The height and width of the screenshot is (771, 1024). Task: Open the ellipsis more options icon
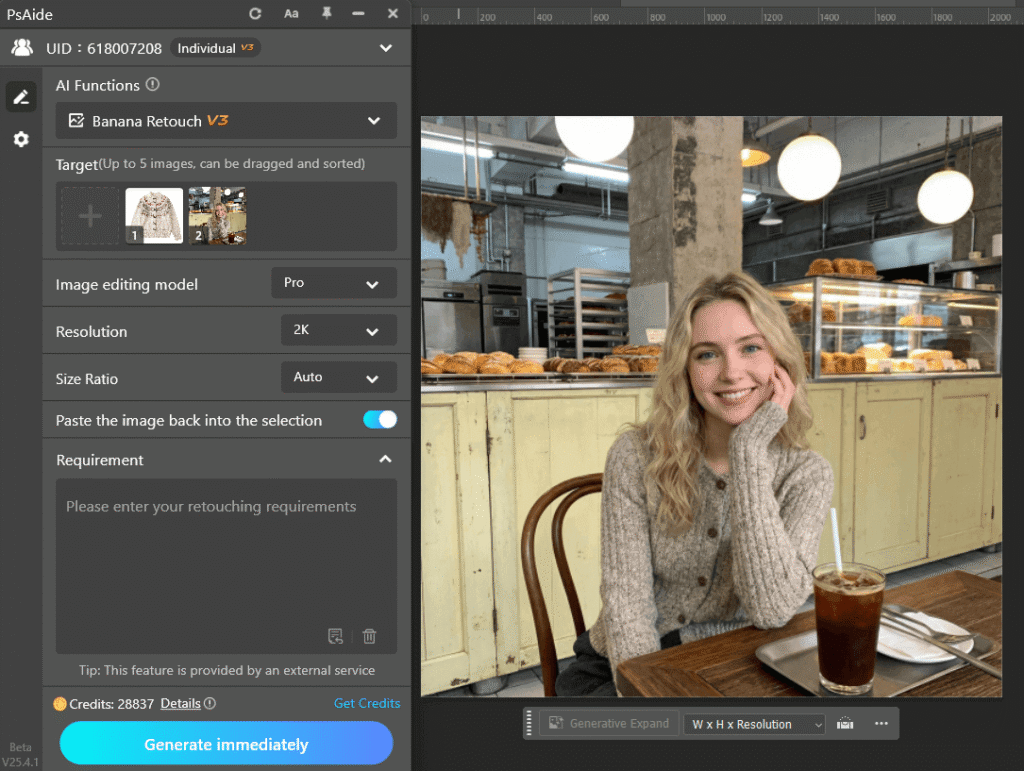[879, 723]
